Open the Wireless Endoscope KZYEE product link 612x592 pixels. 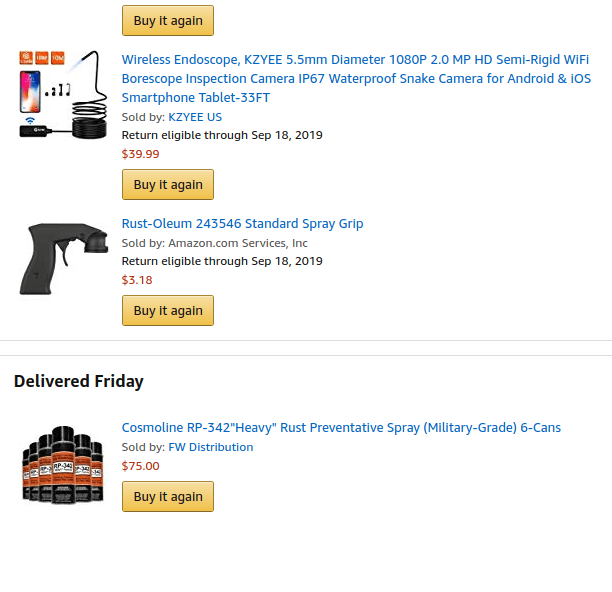coord(355,78)
